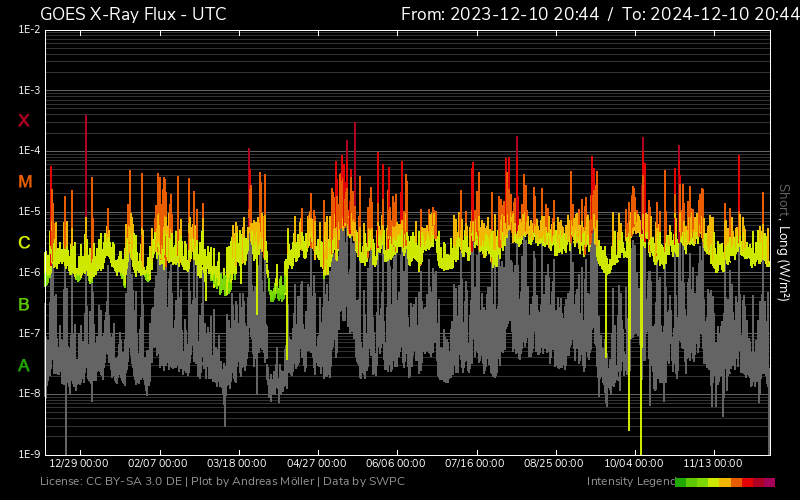Click the orange M flare class label
The width and height of the screenshot is (800, 500).
tap(24, 182)
